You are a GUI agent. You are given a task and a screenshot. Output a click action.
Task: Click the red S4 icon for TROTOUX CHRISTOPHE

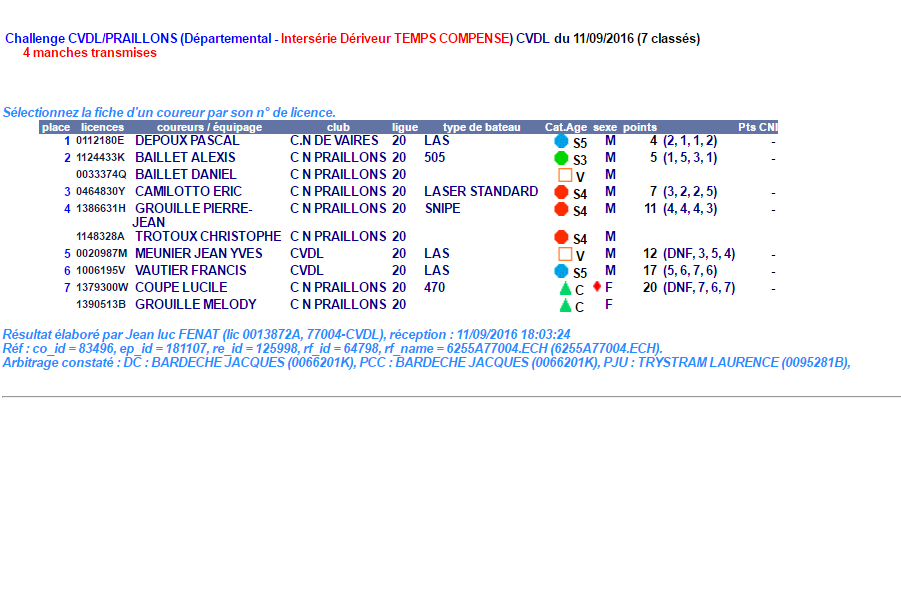561,237
